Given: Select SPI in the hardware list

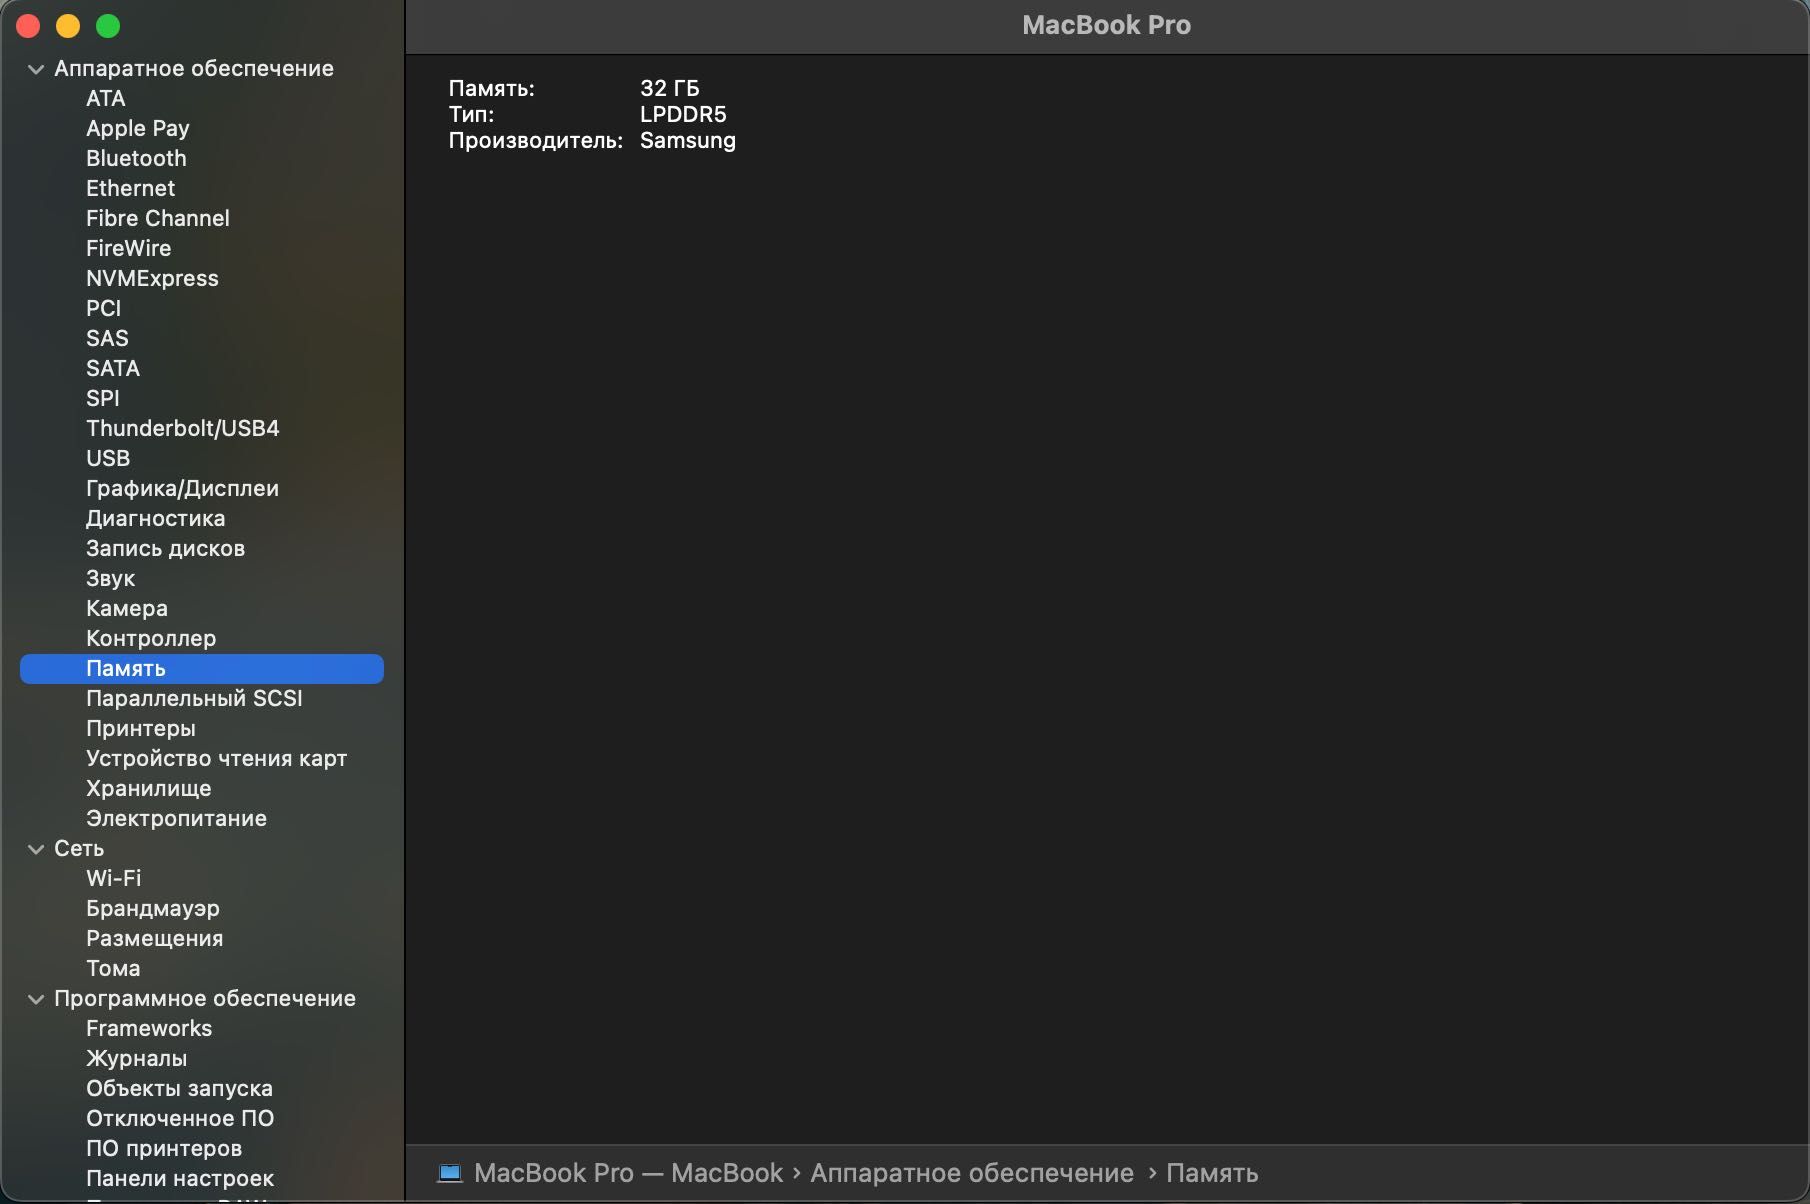Looking at the screenshot, I should [102, 398].
